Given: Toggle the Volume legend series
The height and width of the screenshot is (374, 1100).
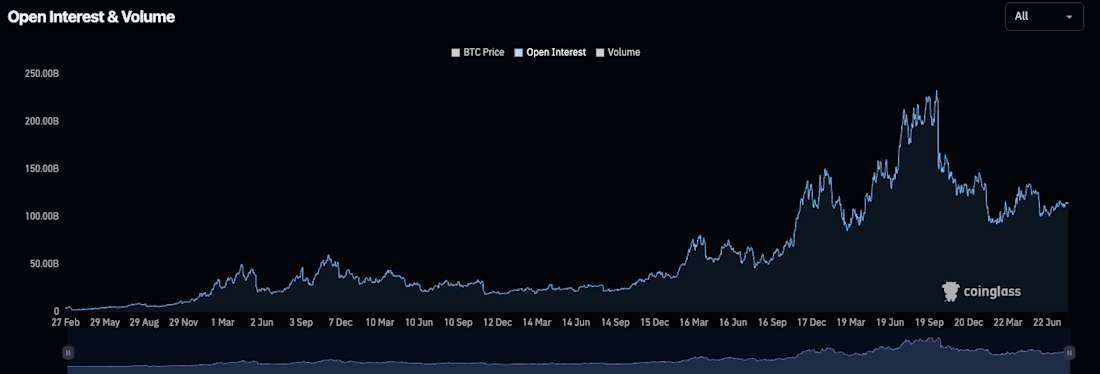Looking at the screenshot, I should pyautogui.click(x=617, y=52).
